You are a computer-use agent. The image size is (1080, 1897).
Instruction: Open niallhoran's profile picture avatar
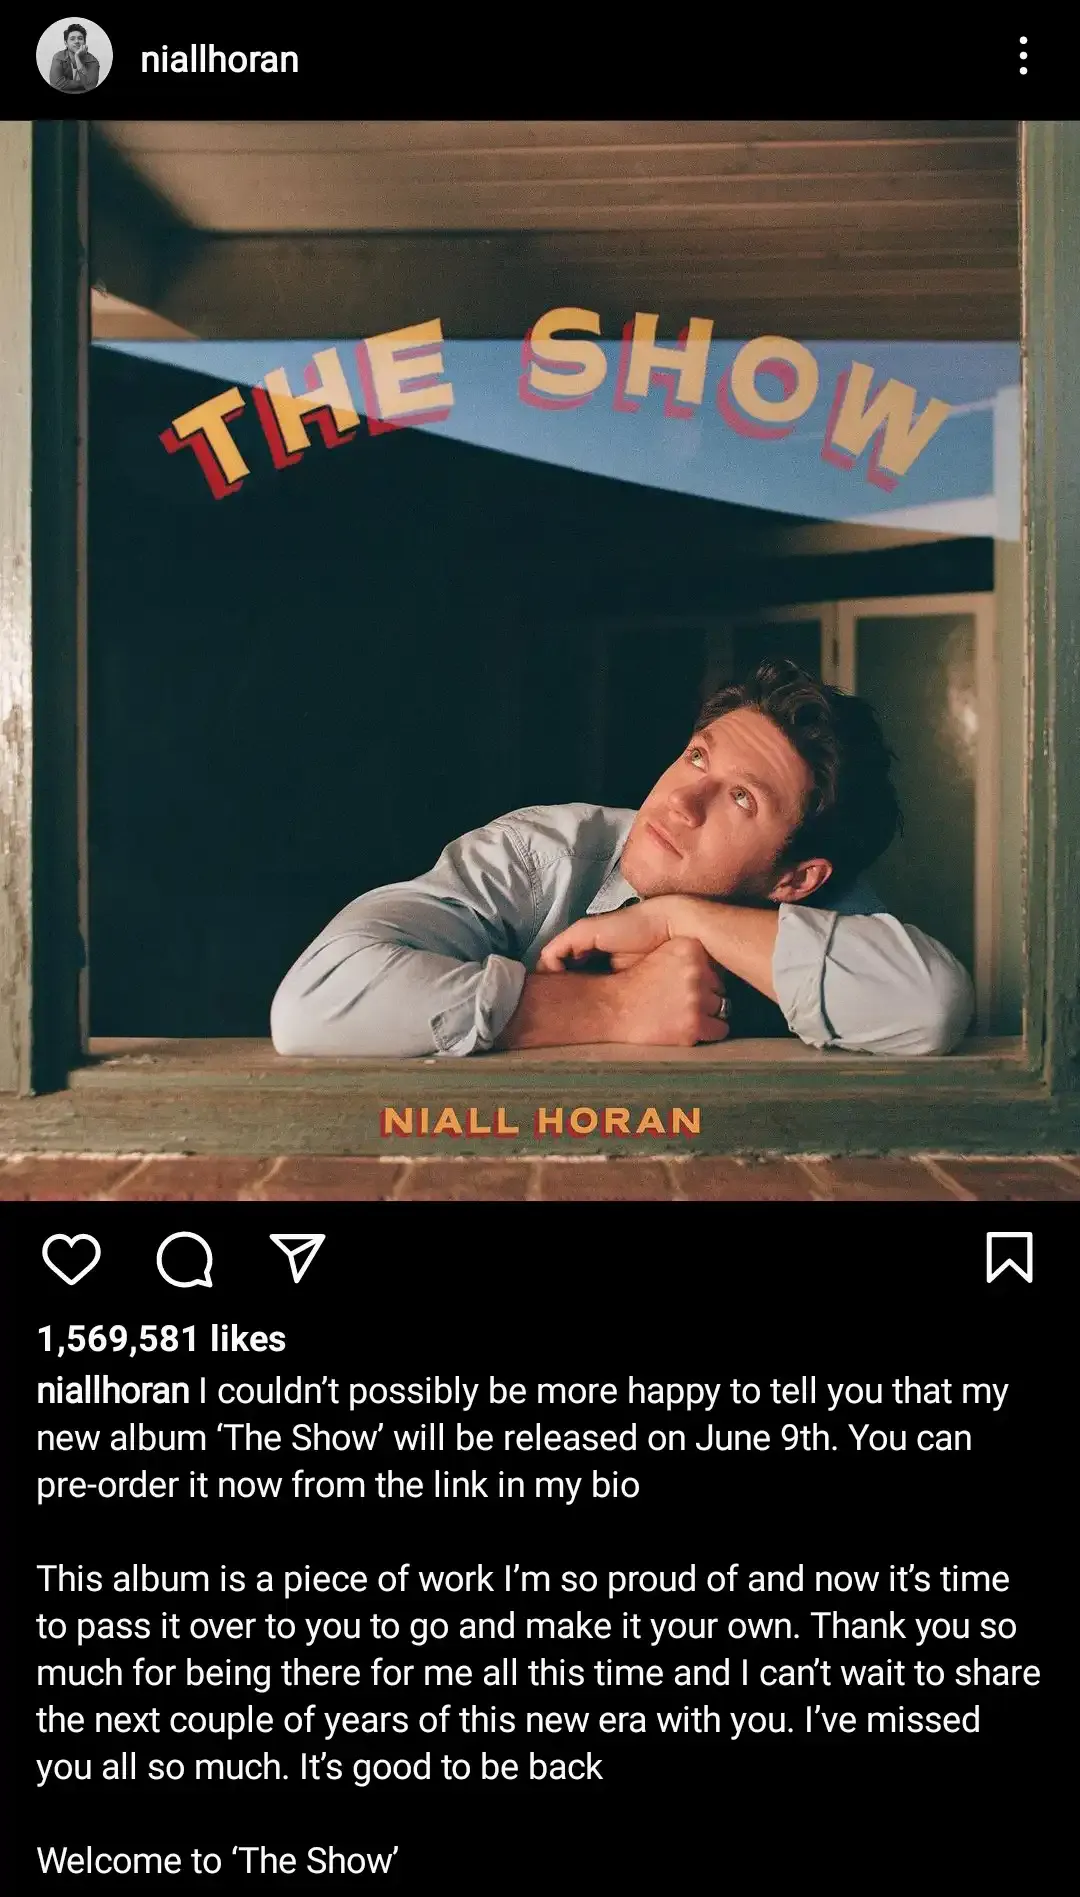click(74, 56)
